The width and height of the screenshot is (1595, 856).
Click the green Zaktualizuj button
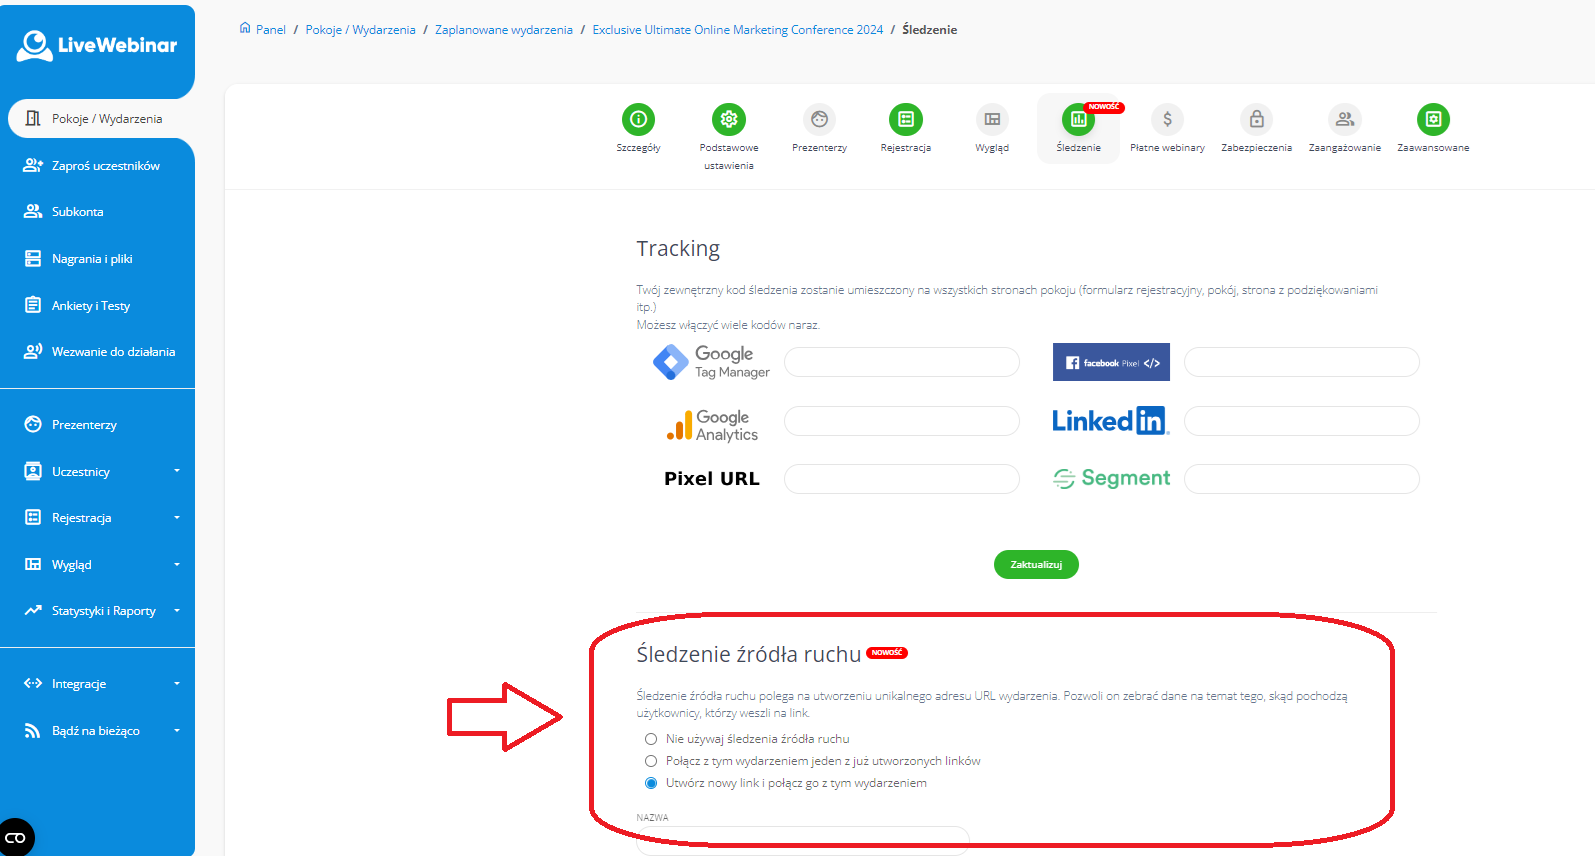click(1036, 565)
